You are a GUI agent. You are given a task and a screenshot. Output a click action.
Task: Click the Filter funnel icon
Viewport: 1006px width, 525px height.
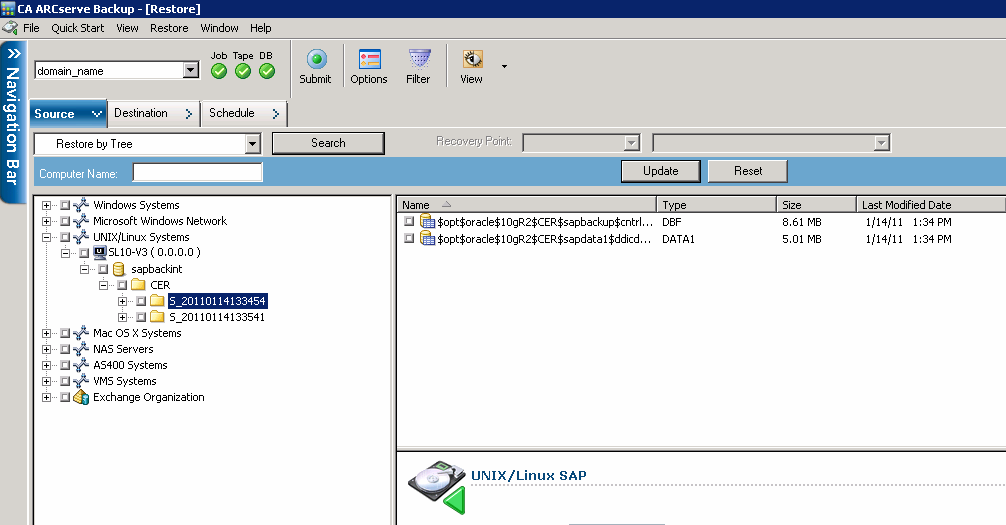pyautogui.click(x=419, y=60)
